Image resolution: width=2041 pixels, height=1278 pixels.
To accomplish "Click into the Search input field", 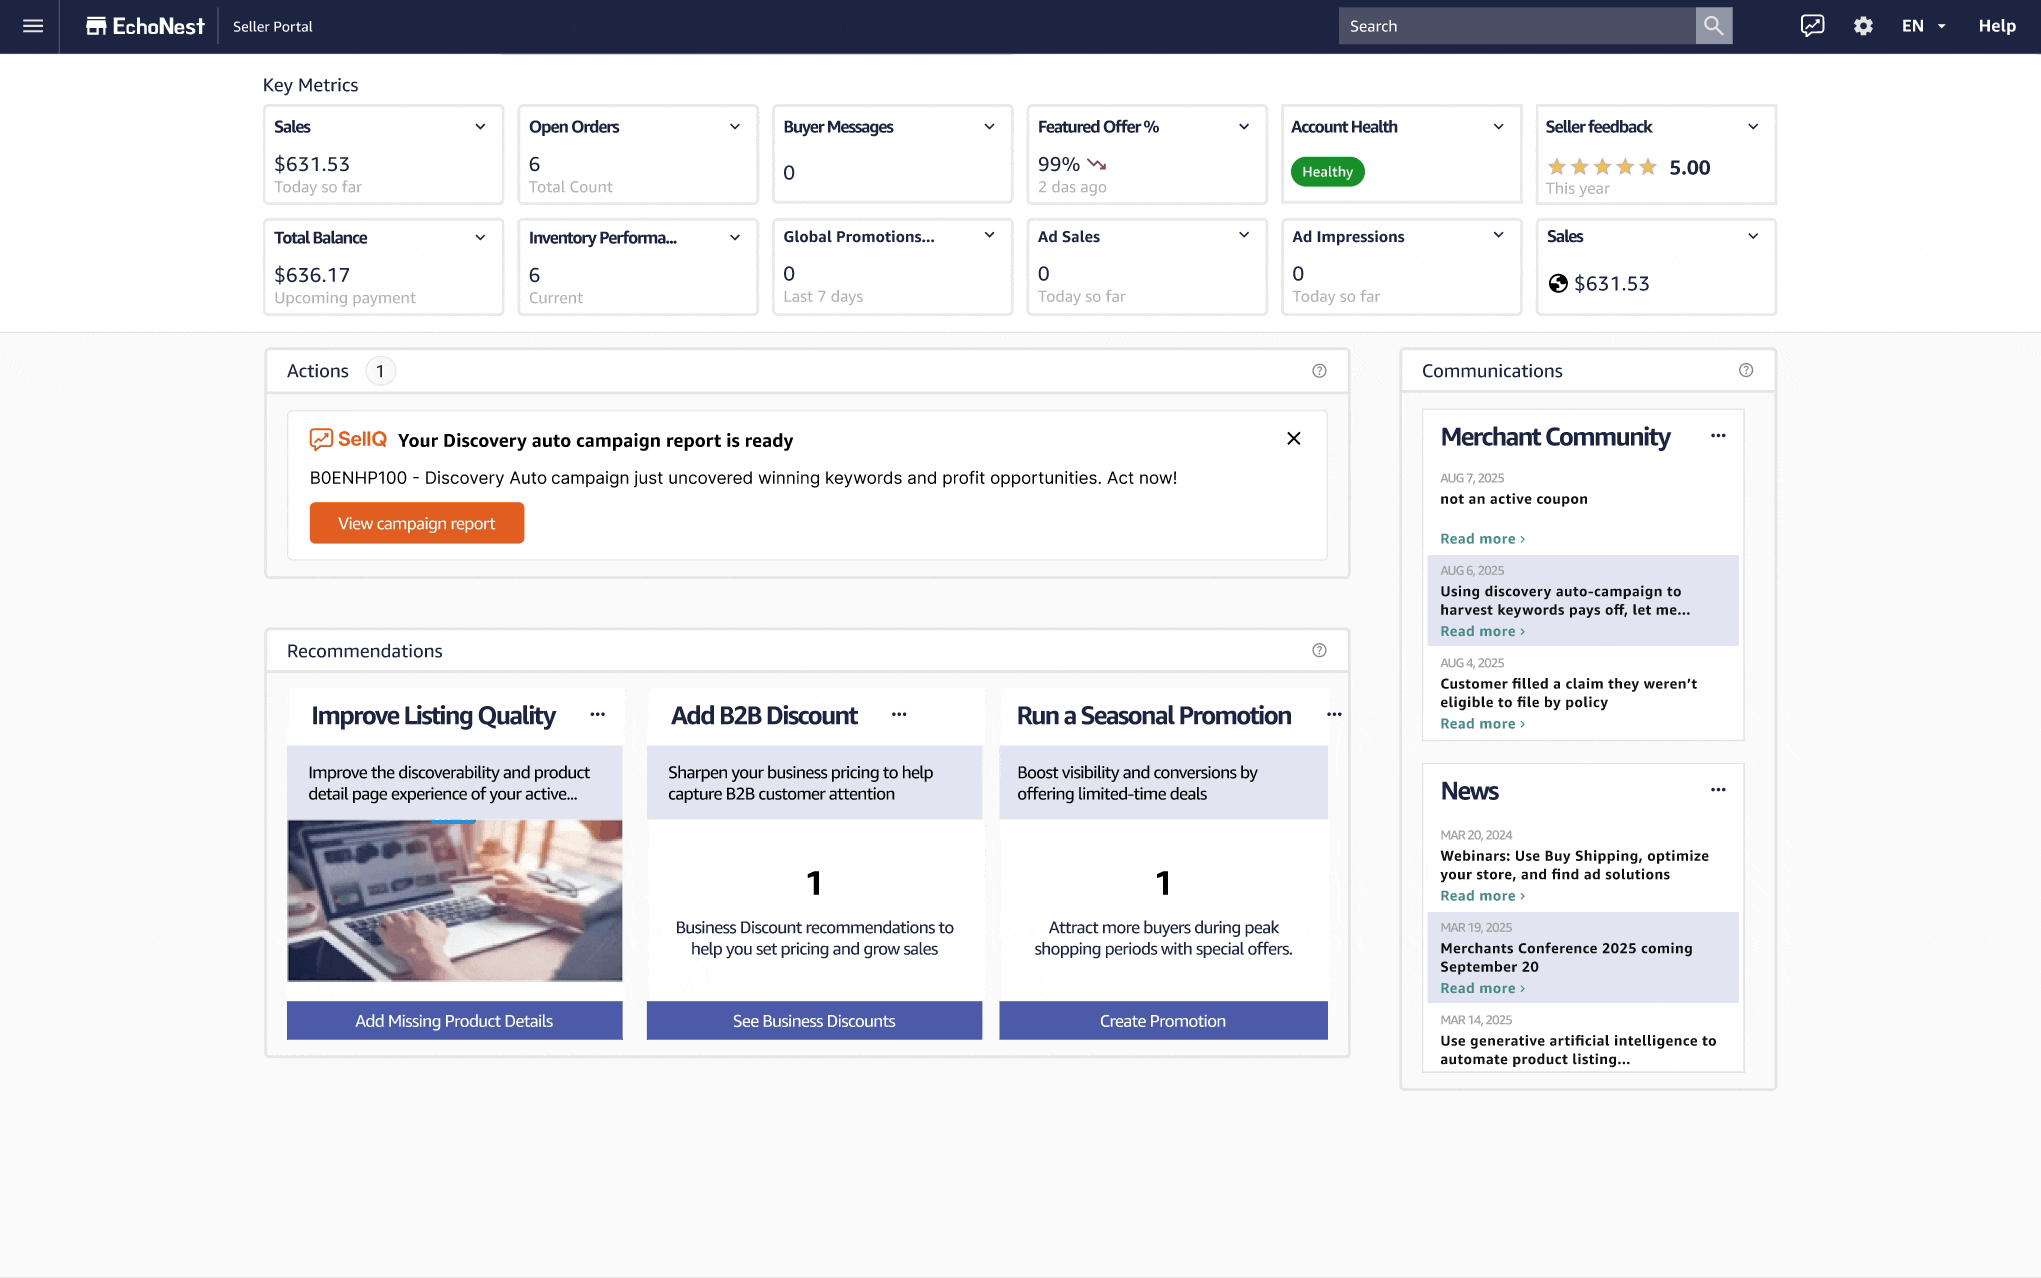I will [x=1515, y=26].
